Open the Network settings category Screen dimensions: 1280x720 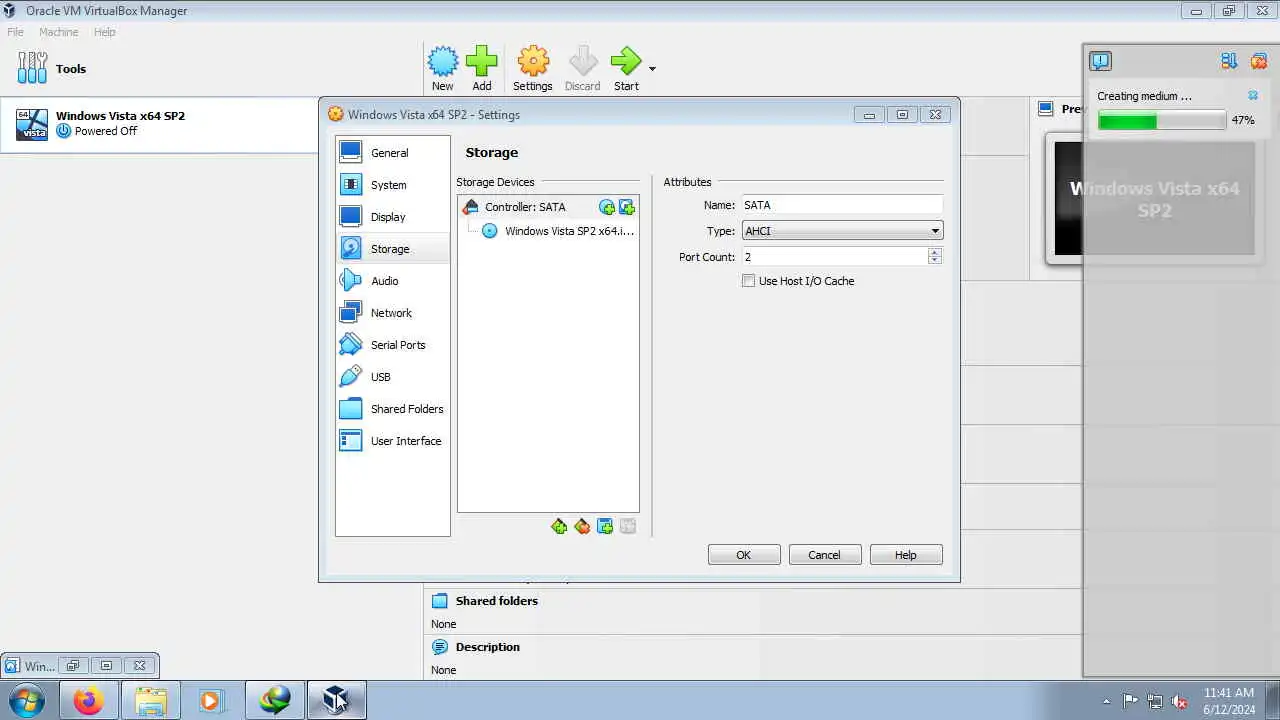[393, 313]
